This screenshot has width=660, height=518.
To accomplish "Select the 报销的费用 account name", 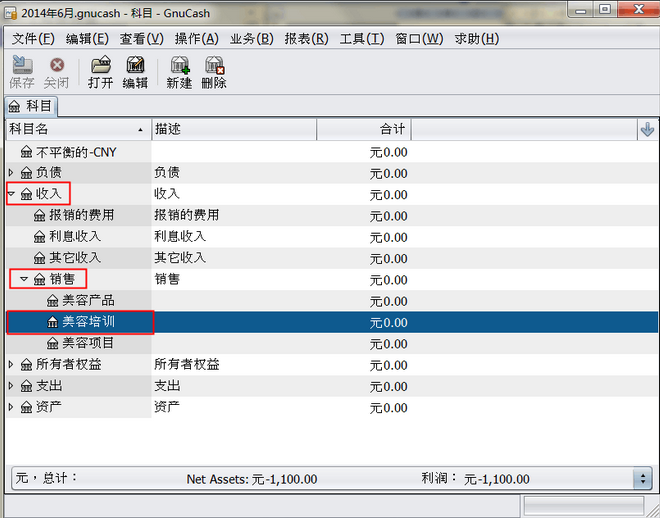I will coord(82,215).
